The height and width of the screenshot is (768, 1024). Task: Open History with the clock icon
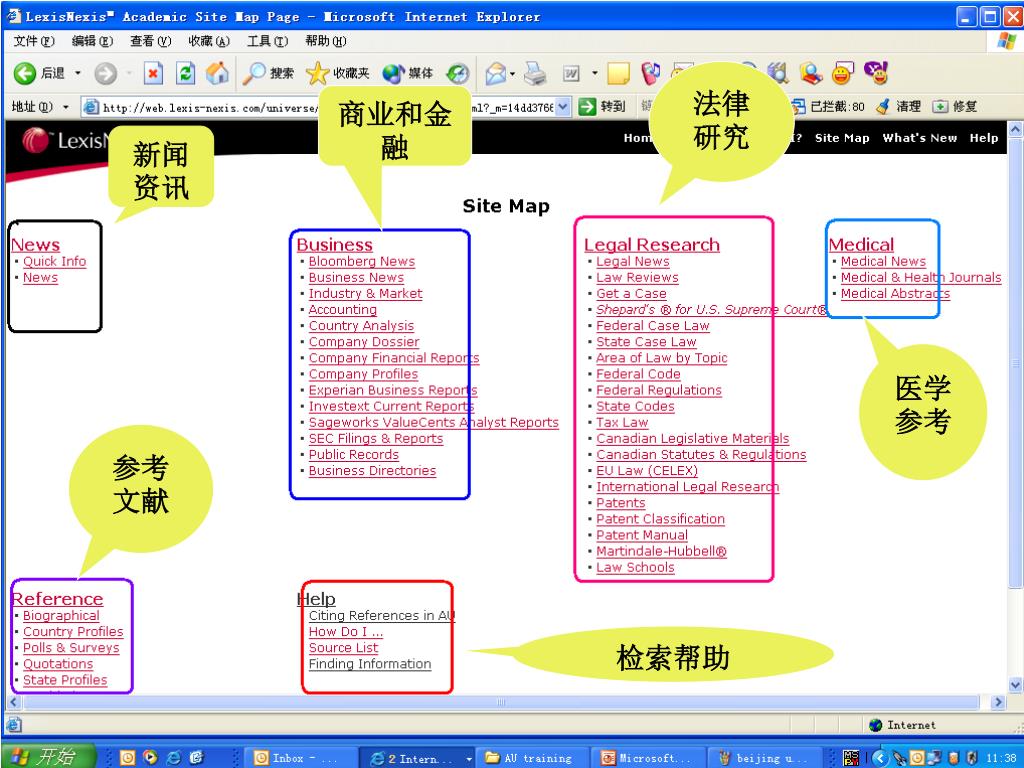(458, 73)
